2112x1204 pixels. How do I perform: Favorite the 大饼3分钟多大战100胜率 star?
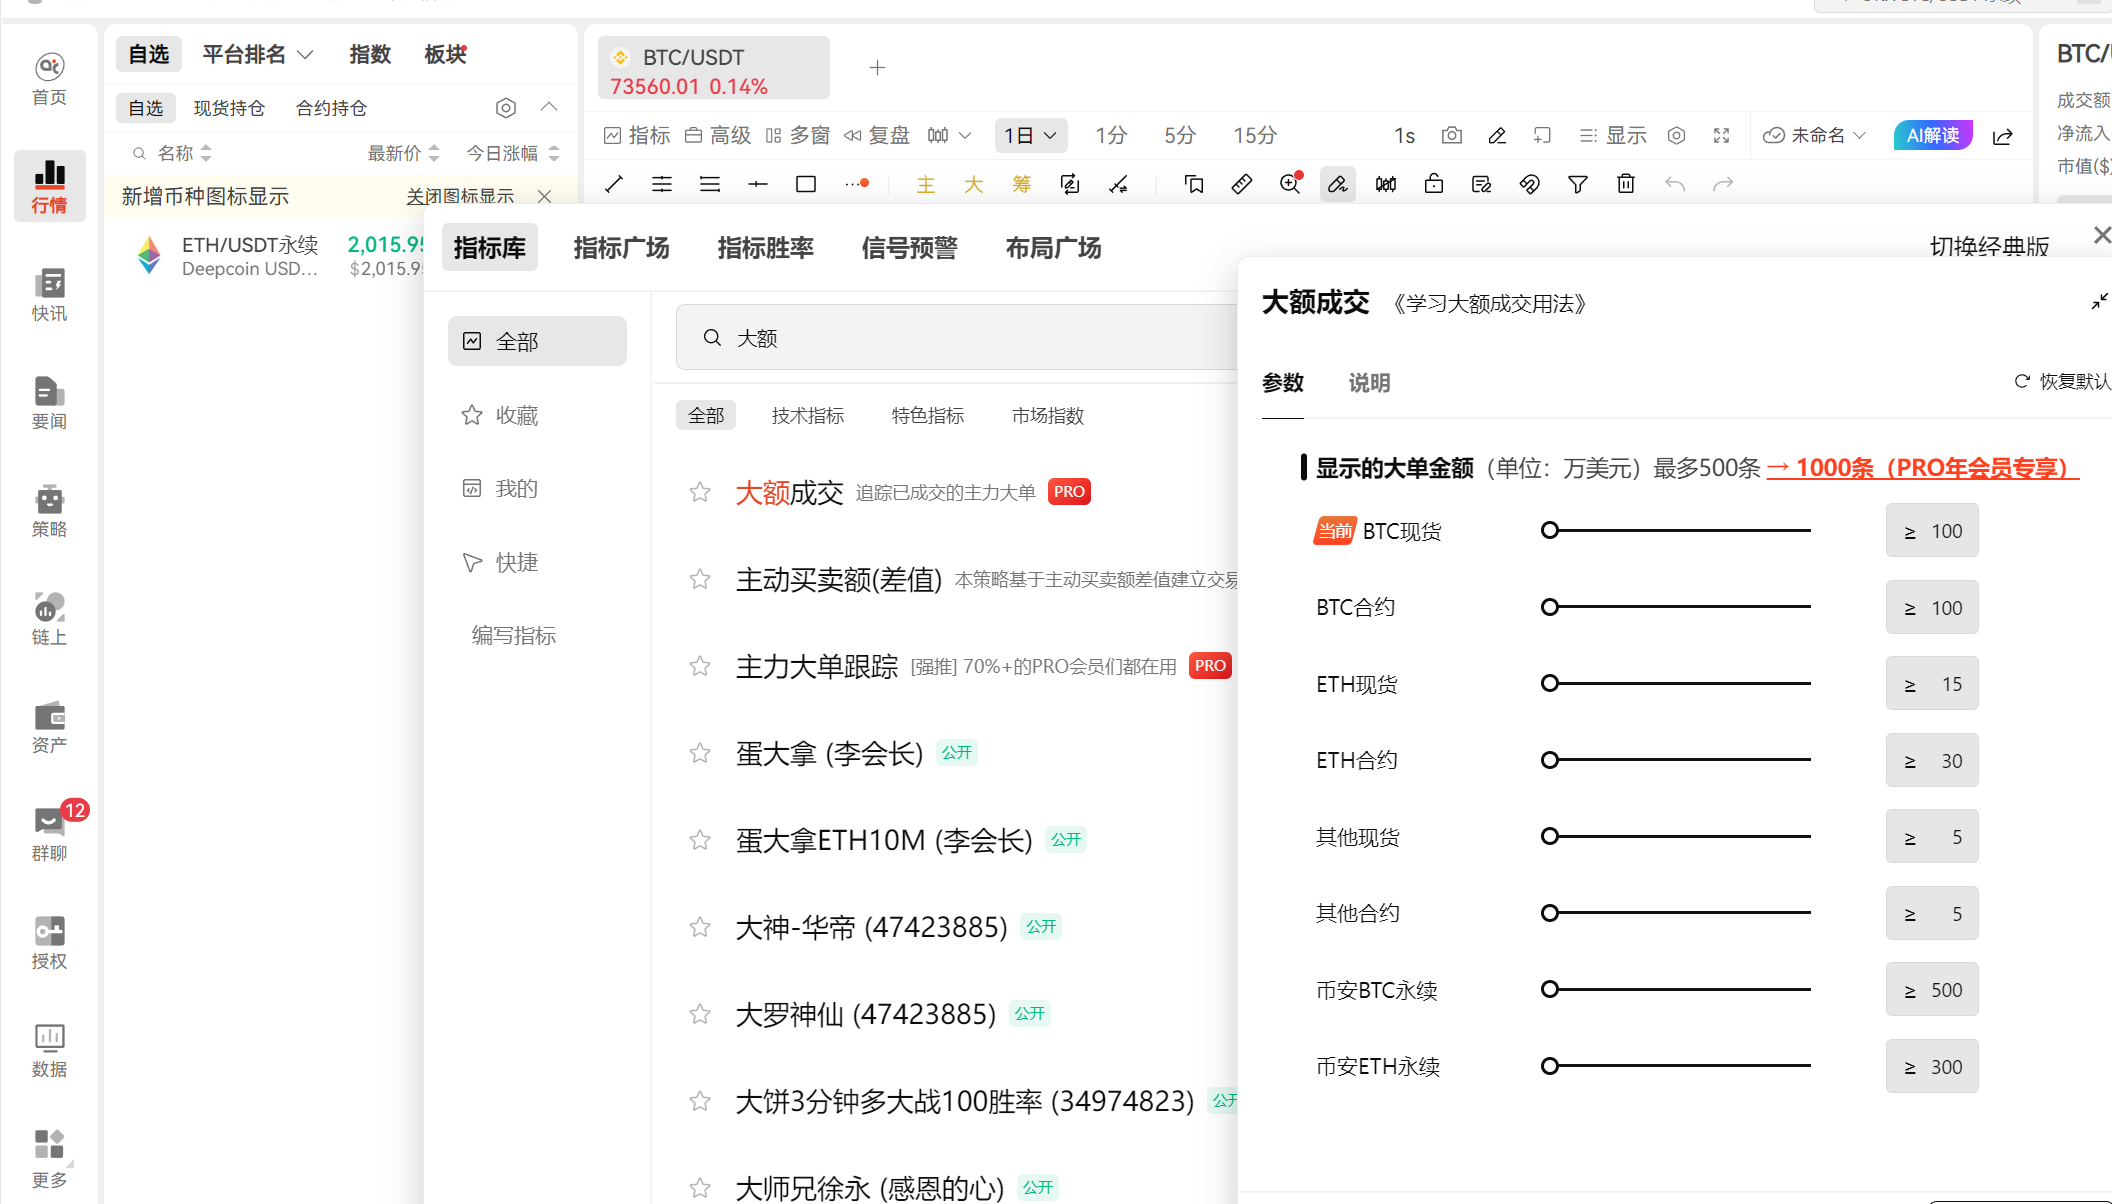click(700, 1101)
